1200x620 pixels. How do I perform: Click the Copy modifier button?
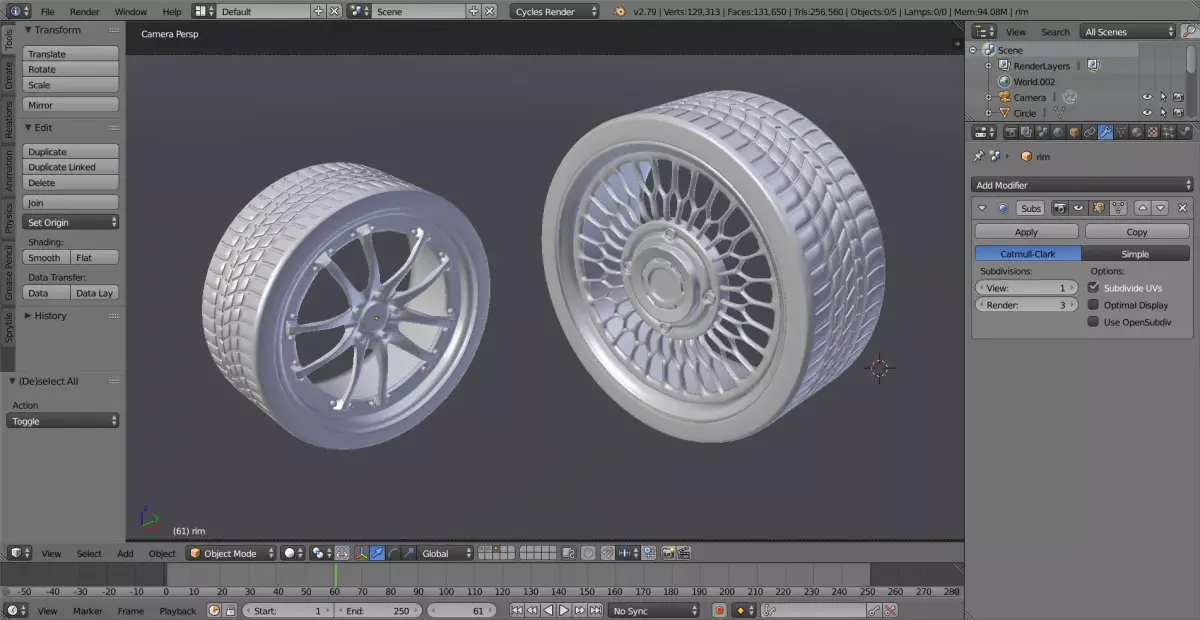[1137, 231]
